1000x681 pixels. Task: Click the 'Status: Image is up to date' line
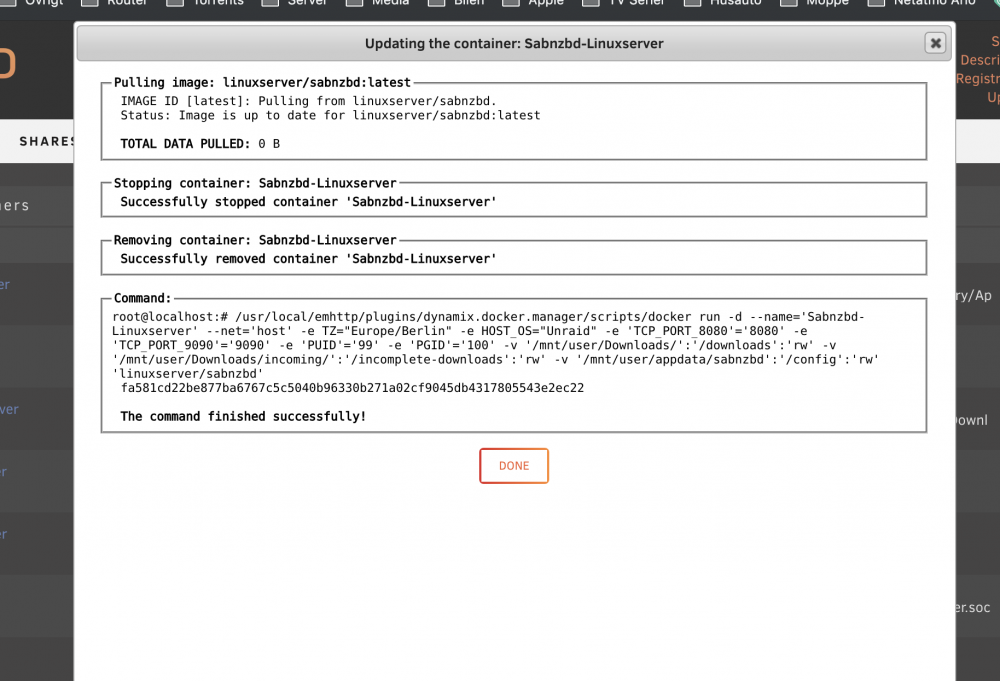point(330,115)
